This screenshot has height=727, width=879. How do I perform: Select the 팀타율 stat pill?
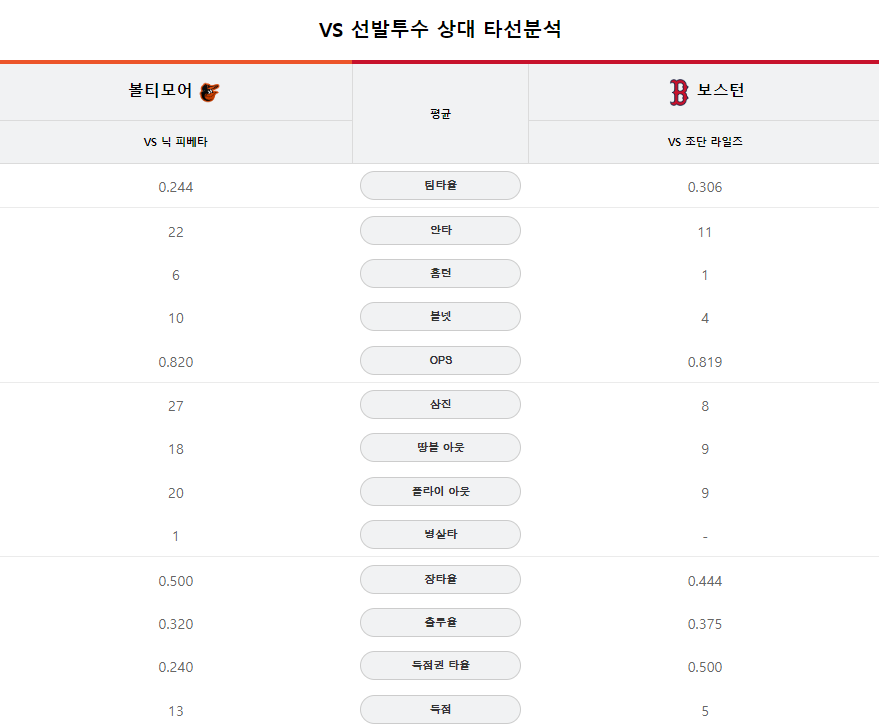click(440, 186)
